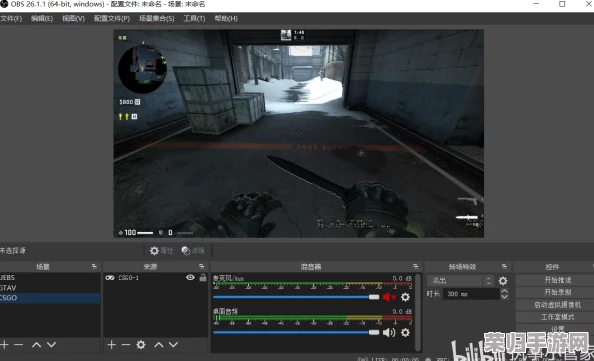Click 桌面音频 0.0 dB level readout
Image resolution: width=594 pixels, height=361 pixels.
(x=402, y=311)
